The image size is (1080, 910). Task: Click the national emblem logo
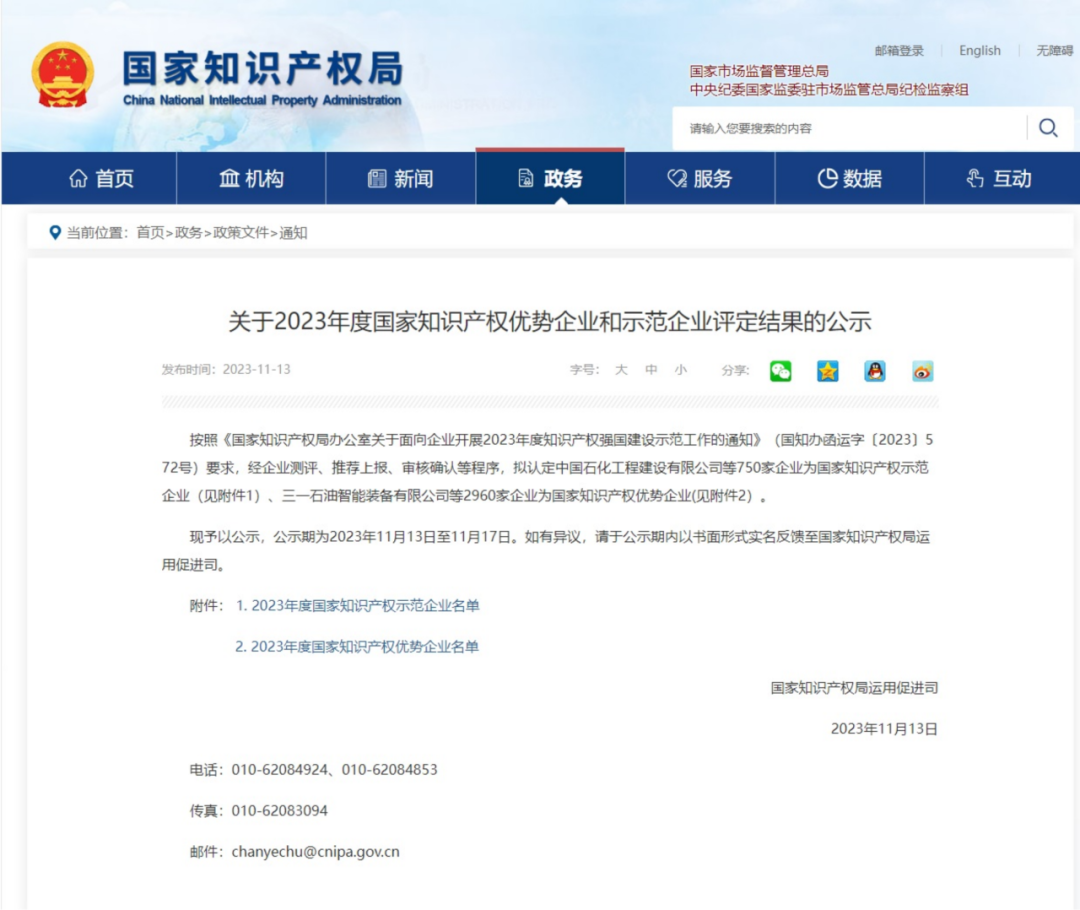coord(64,73)
